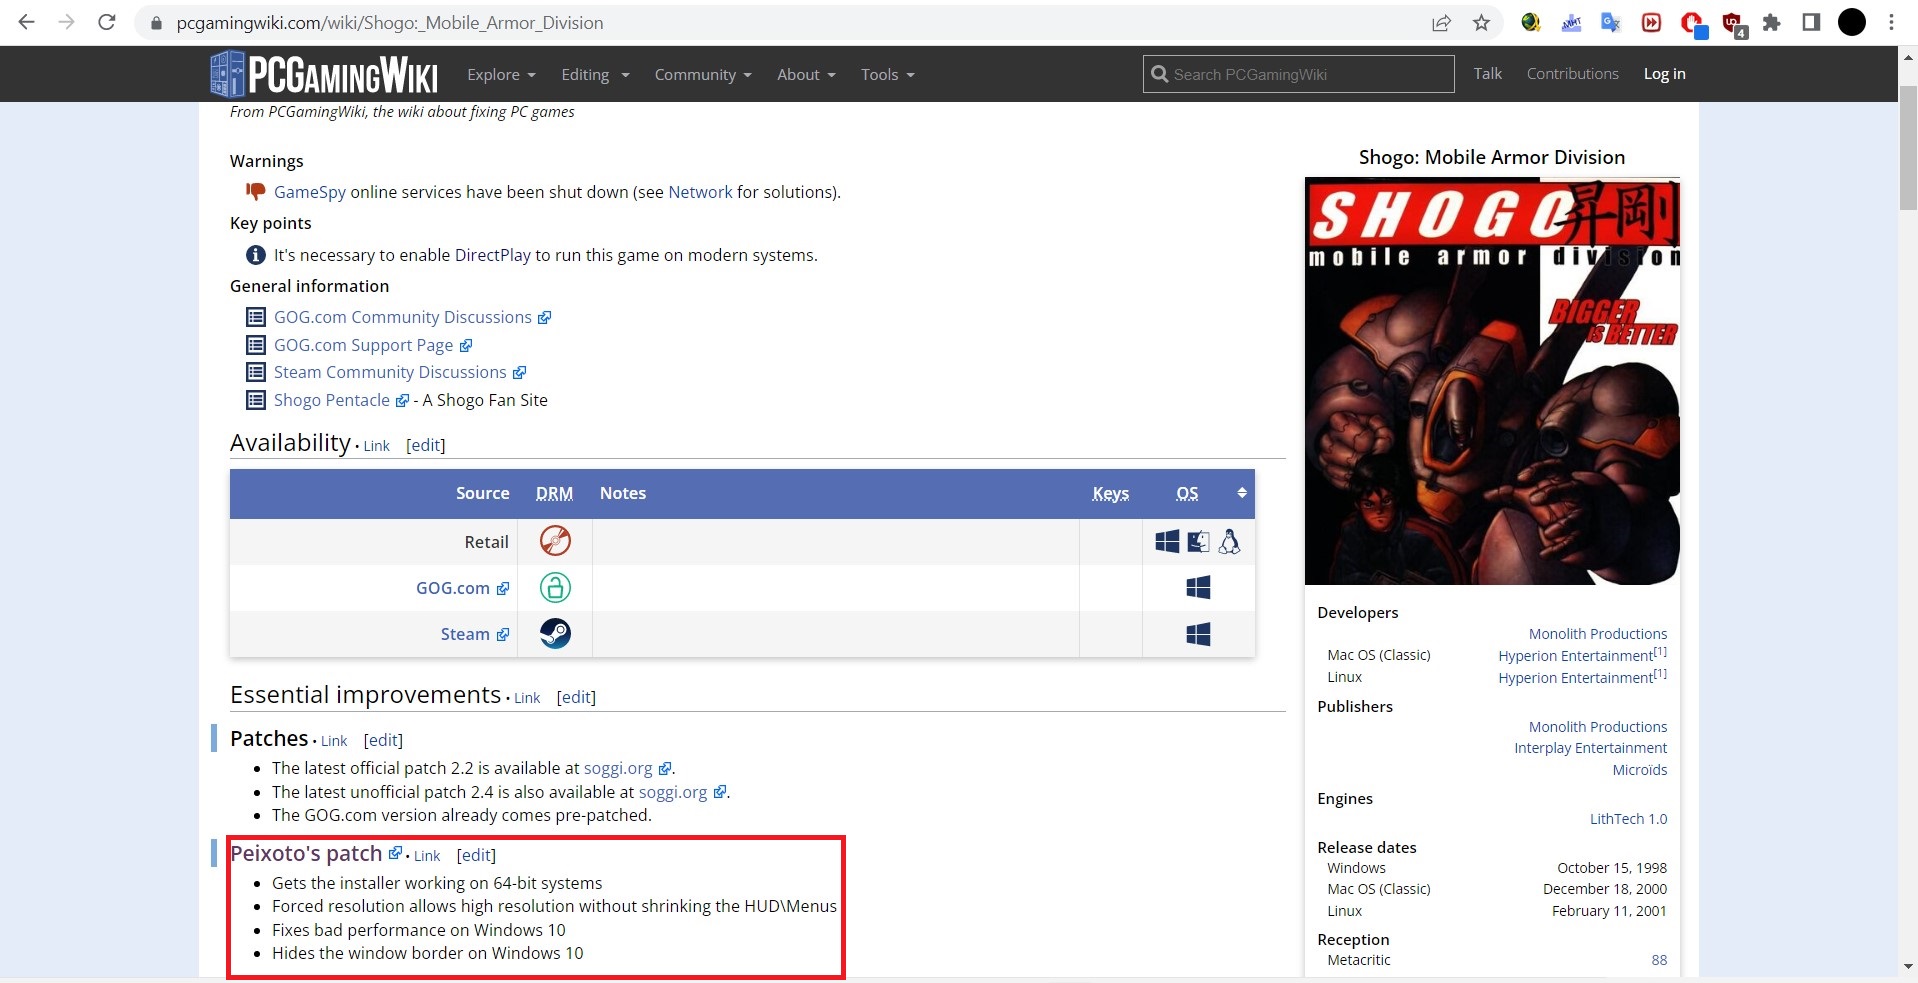The image size is (1918, 983).
Task: Click the Network solutions link
Action: (x=700, y=192)
